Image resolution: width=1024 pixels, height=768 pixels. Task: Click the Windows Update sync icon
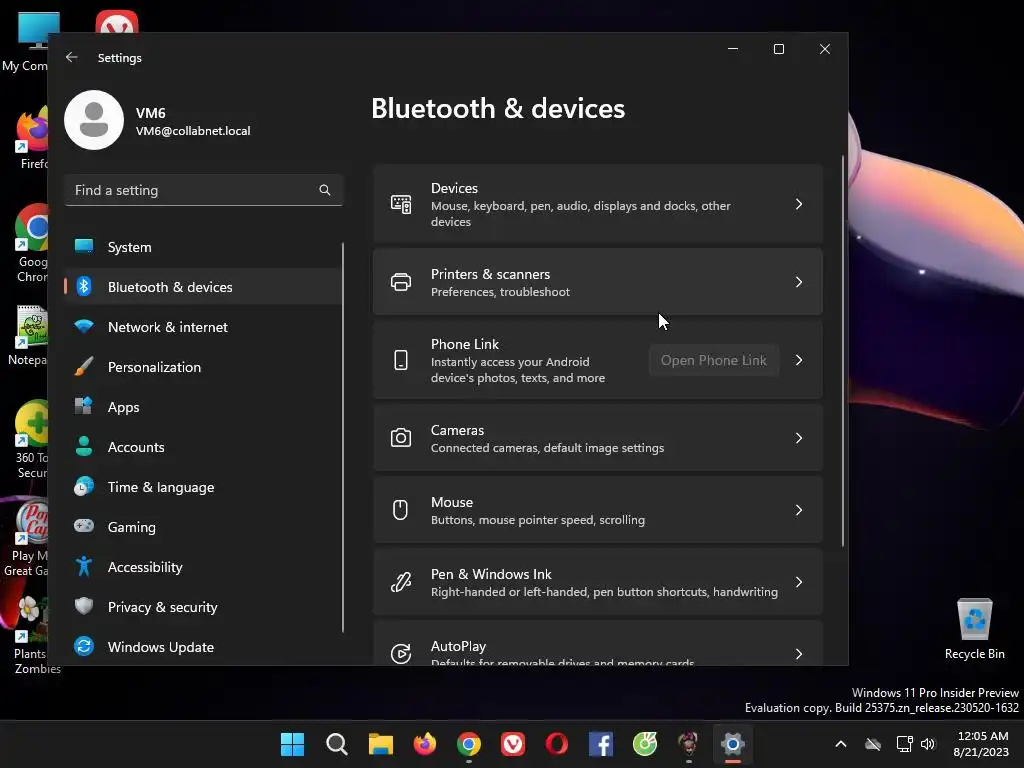(84, 647)
